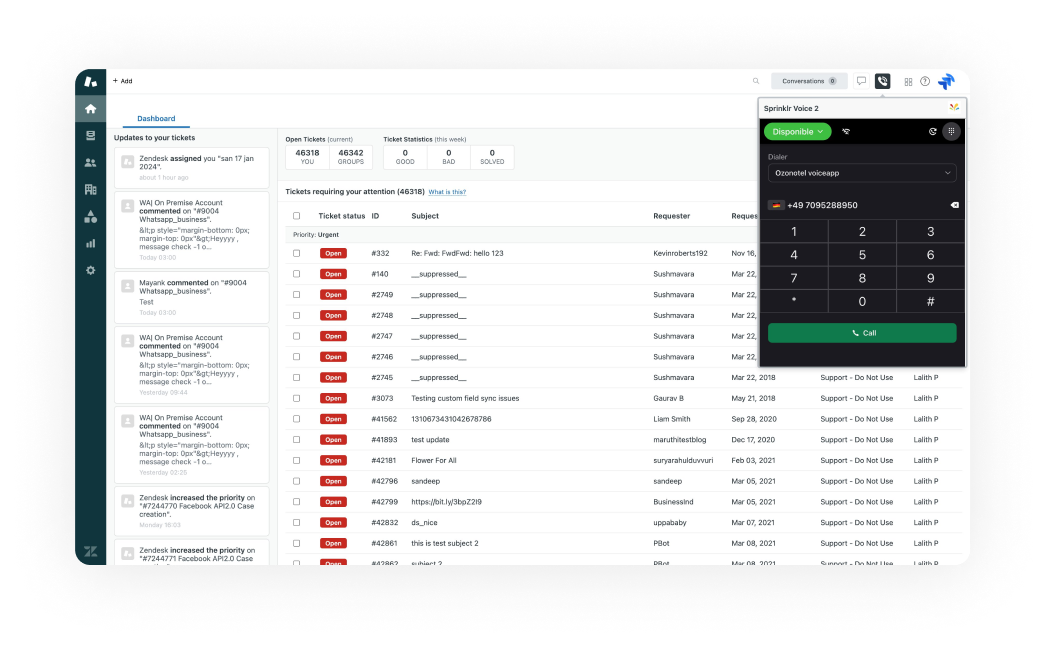Open the Customers icon in sidebar

tap(91, 163)
